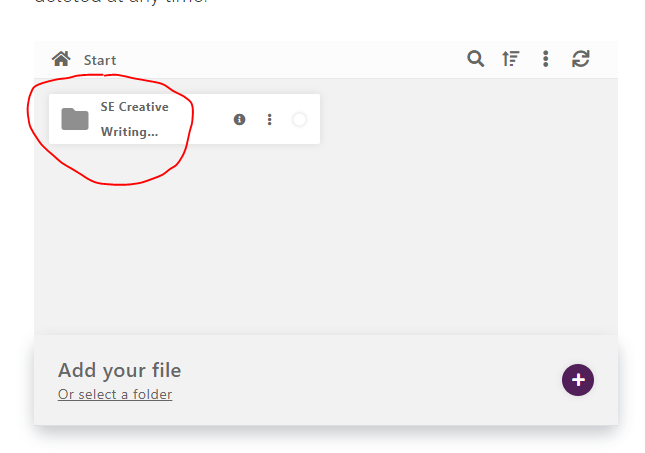This screenshot has width=645, height=453.
Task: Select the SE Creative Writing folder radio circle
Action: pyautogui.click(x=299, y=119)
